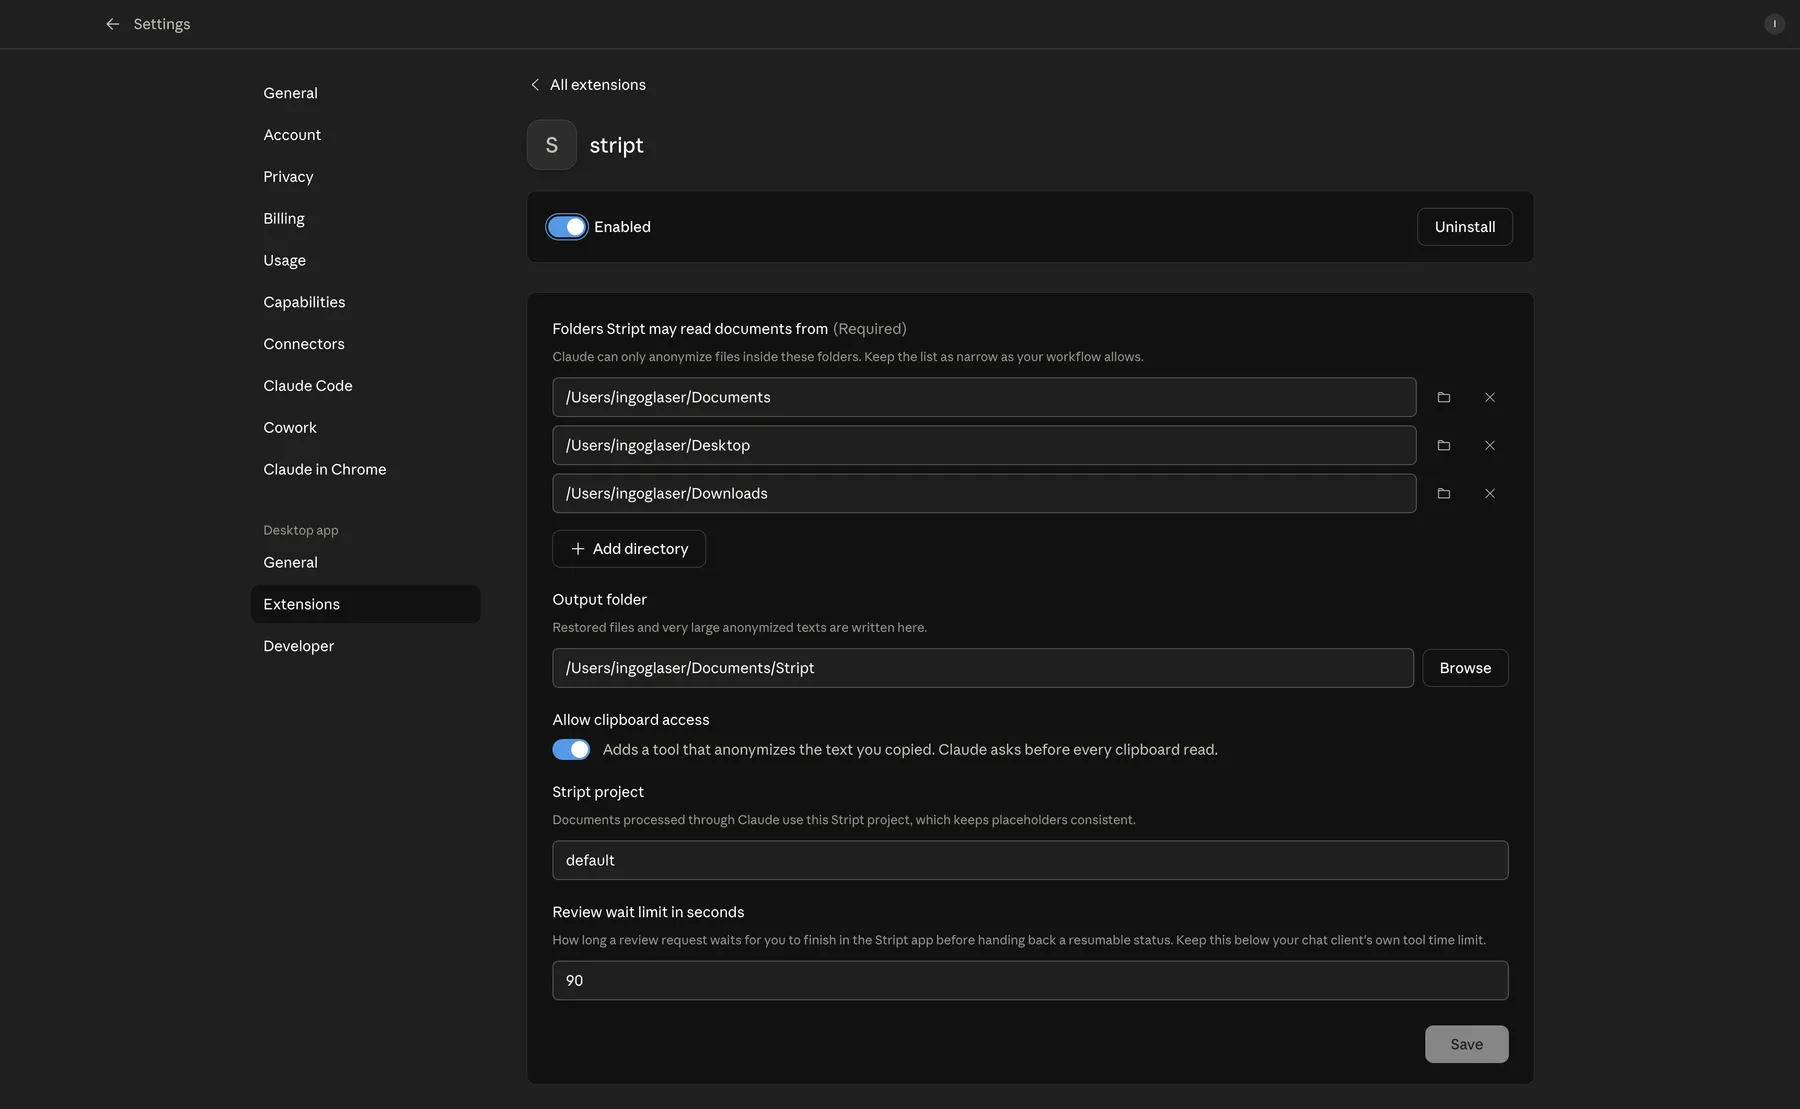Click the folder icon for Desktop path
Image resolution: width=1800 pixels, height=1109 pixels.
point(1443,445)
